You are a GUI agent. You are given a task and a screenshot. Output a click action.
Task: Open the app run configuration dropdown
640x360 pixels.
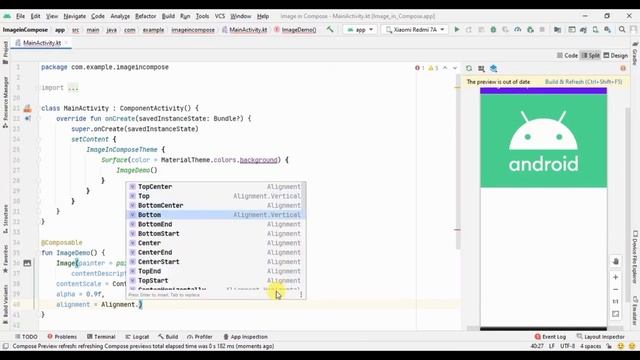360,29
